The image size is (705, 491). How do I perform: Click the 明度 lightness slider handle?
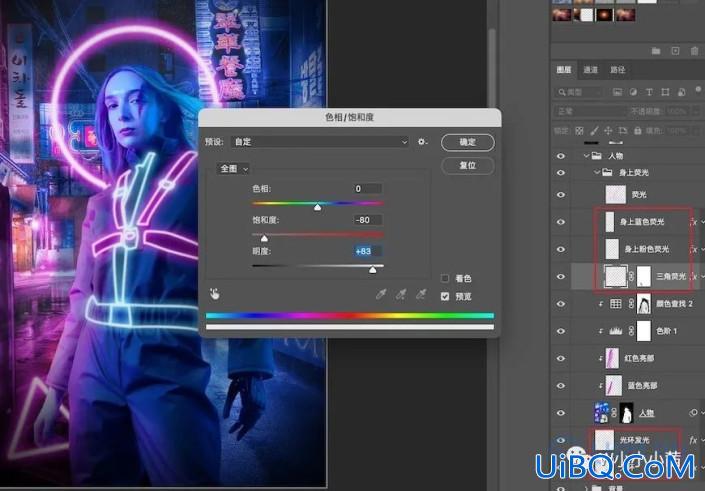click(372, 269)
